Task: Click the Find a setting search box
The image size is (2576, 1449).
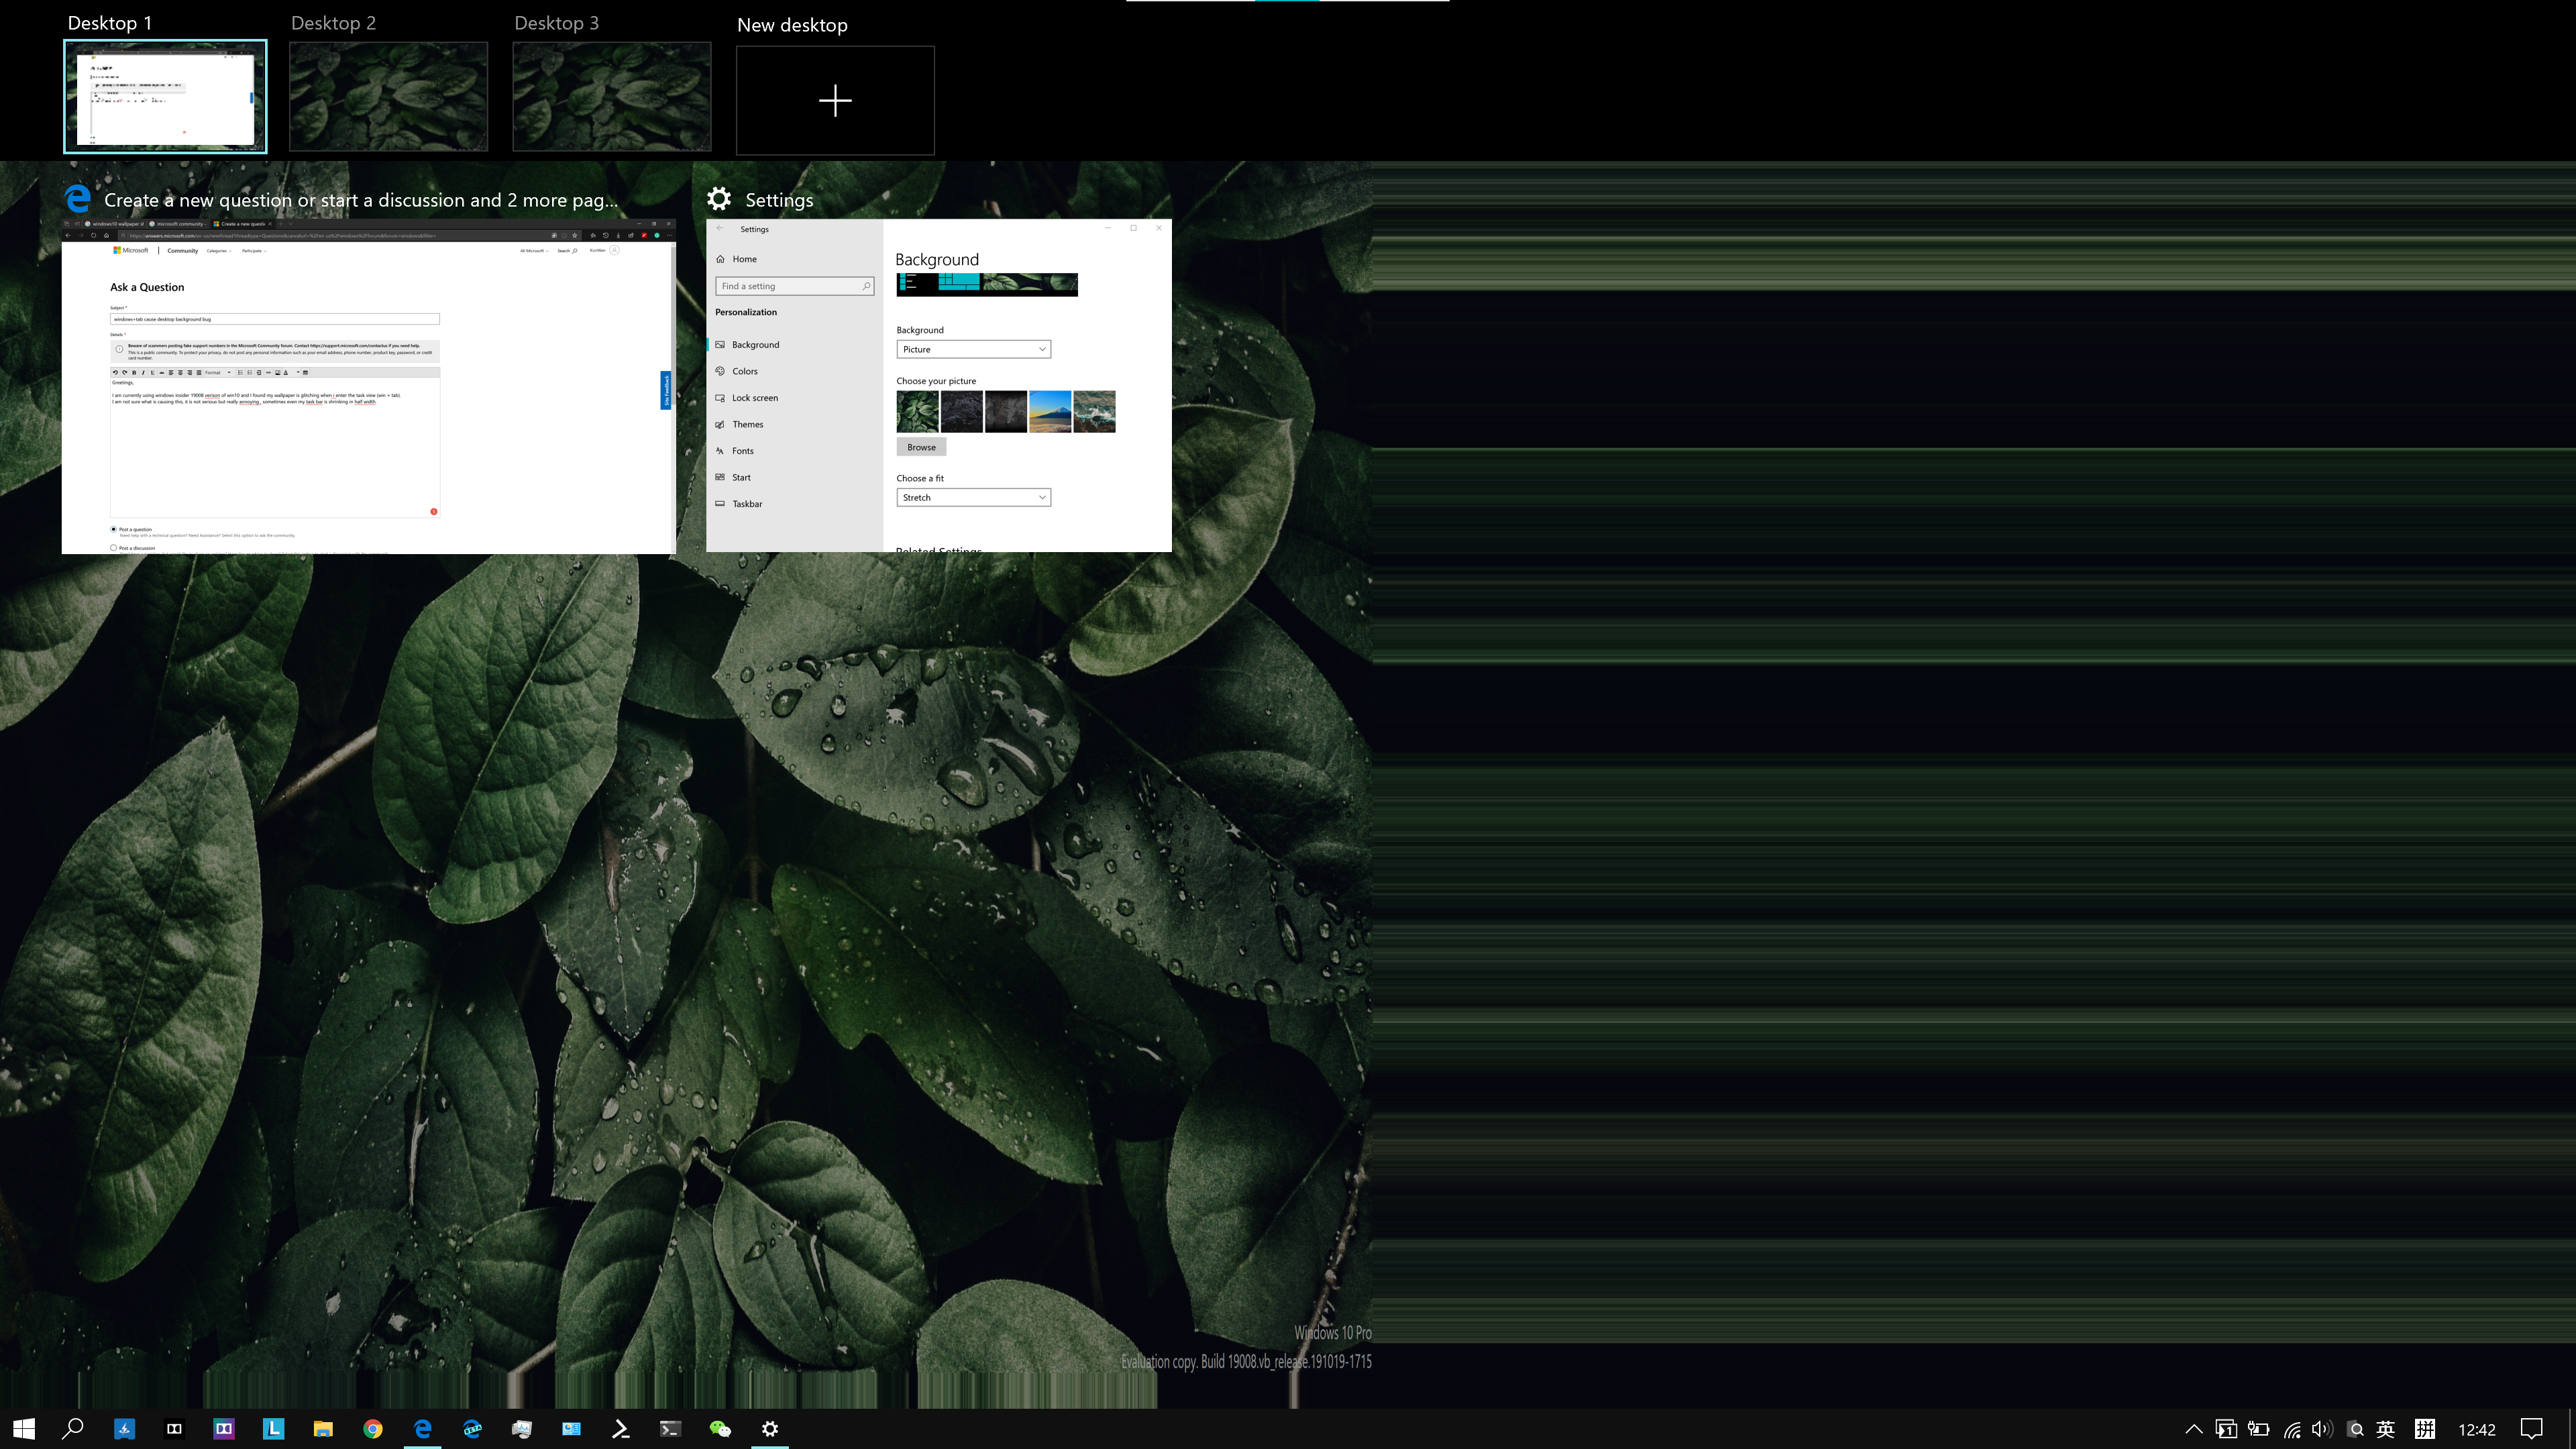Action: click(790, 286)
